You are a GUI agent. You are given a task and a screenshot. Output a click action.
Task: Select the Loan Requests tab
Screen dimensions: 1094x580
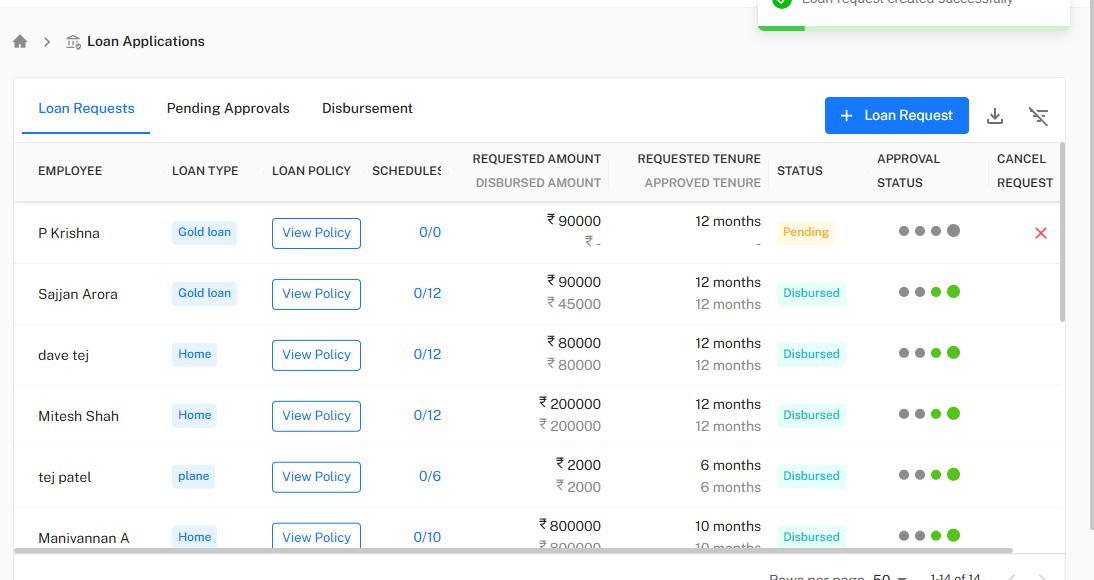pyautogui.click(x=86, y=108)
